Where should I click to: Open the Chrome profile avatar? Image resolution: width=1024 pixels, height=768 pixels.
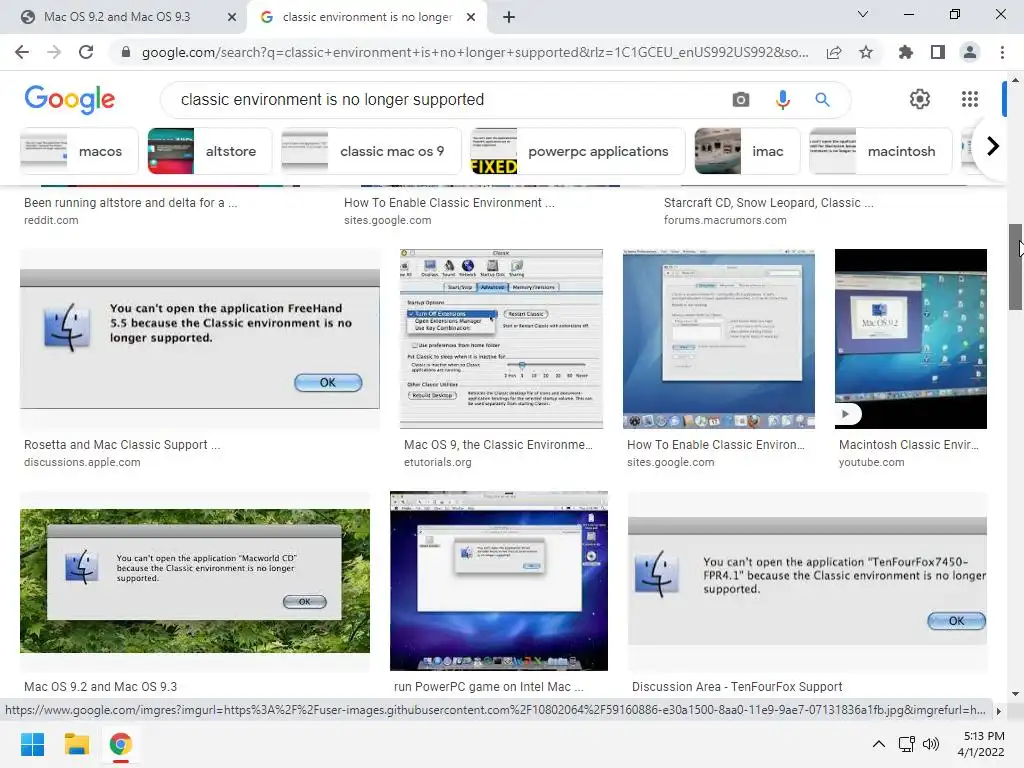pos(970,52)
